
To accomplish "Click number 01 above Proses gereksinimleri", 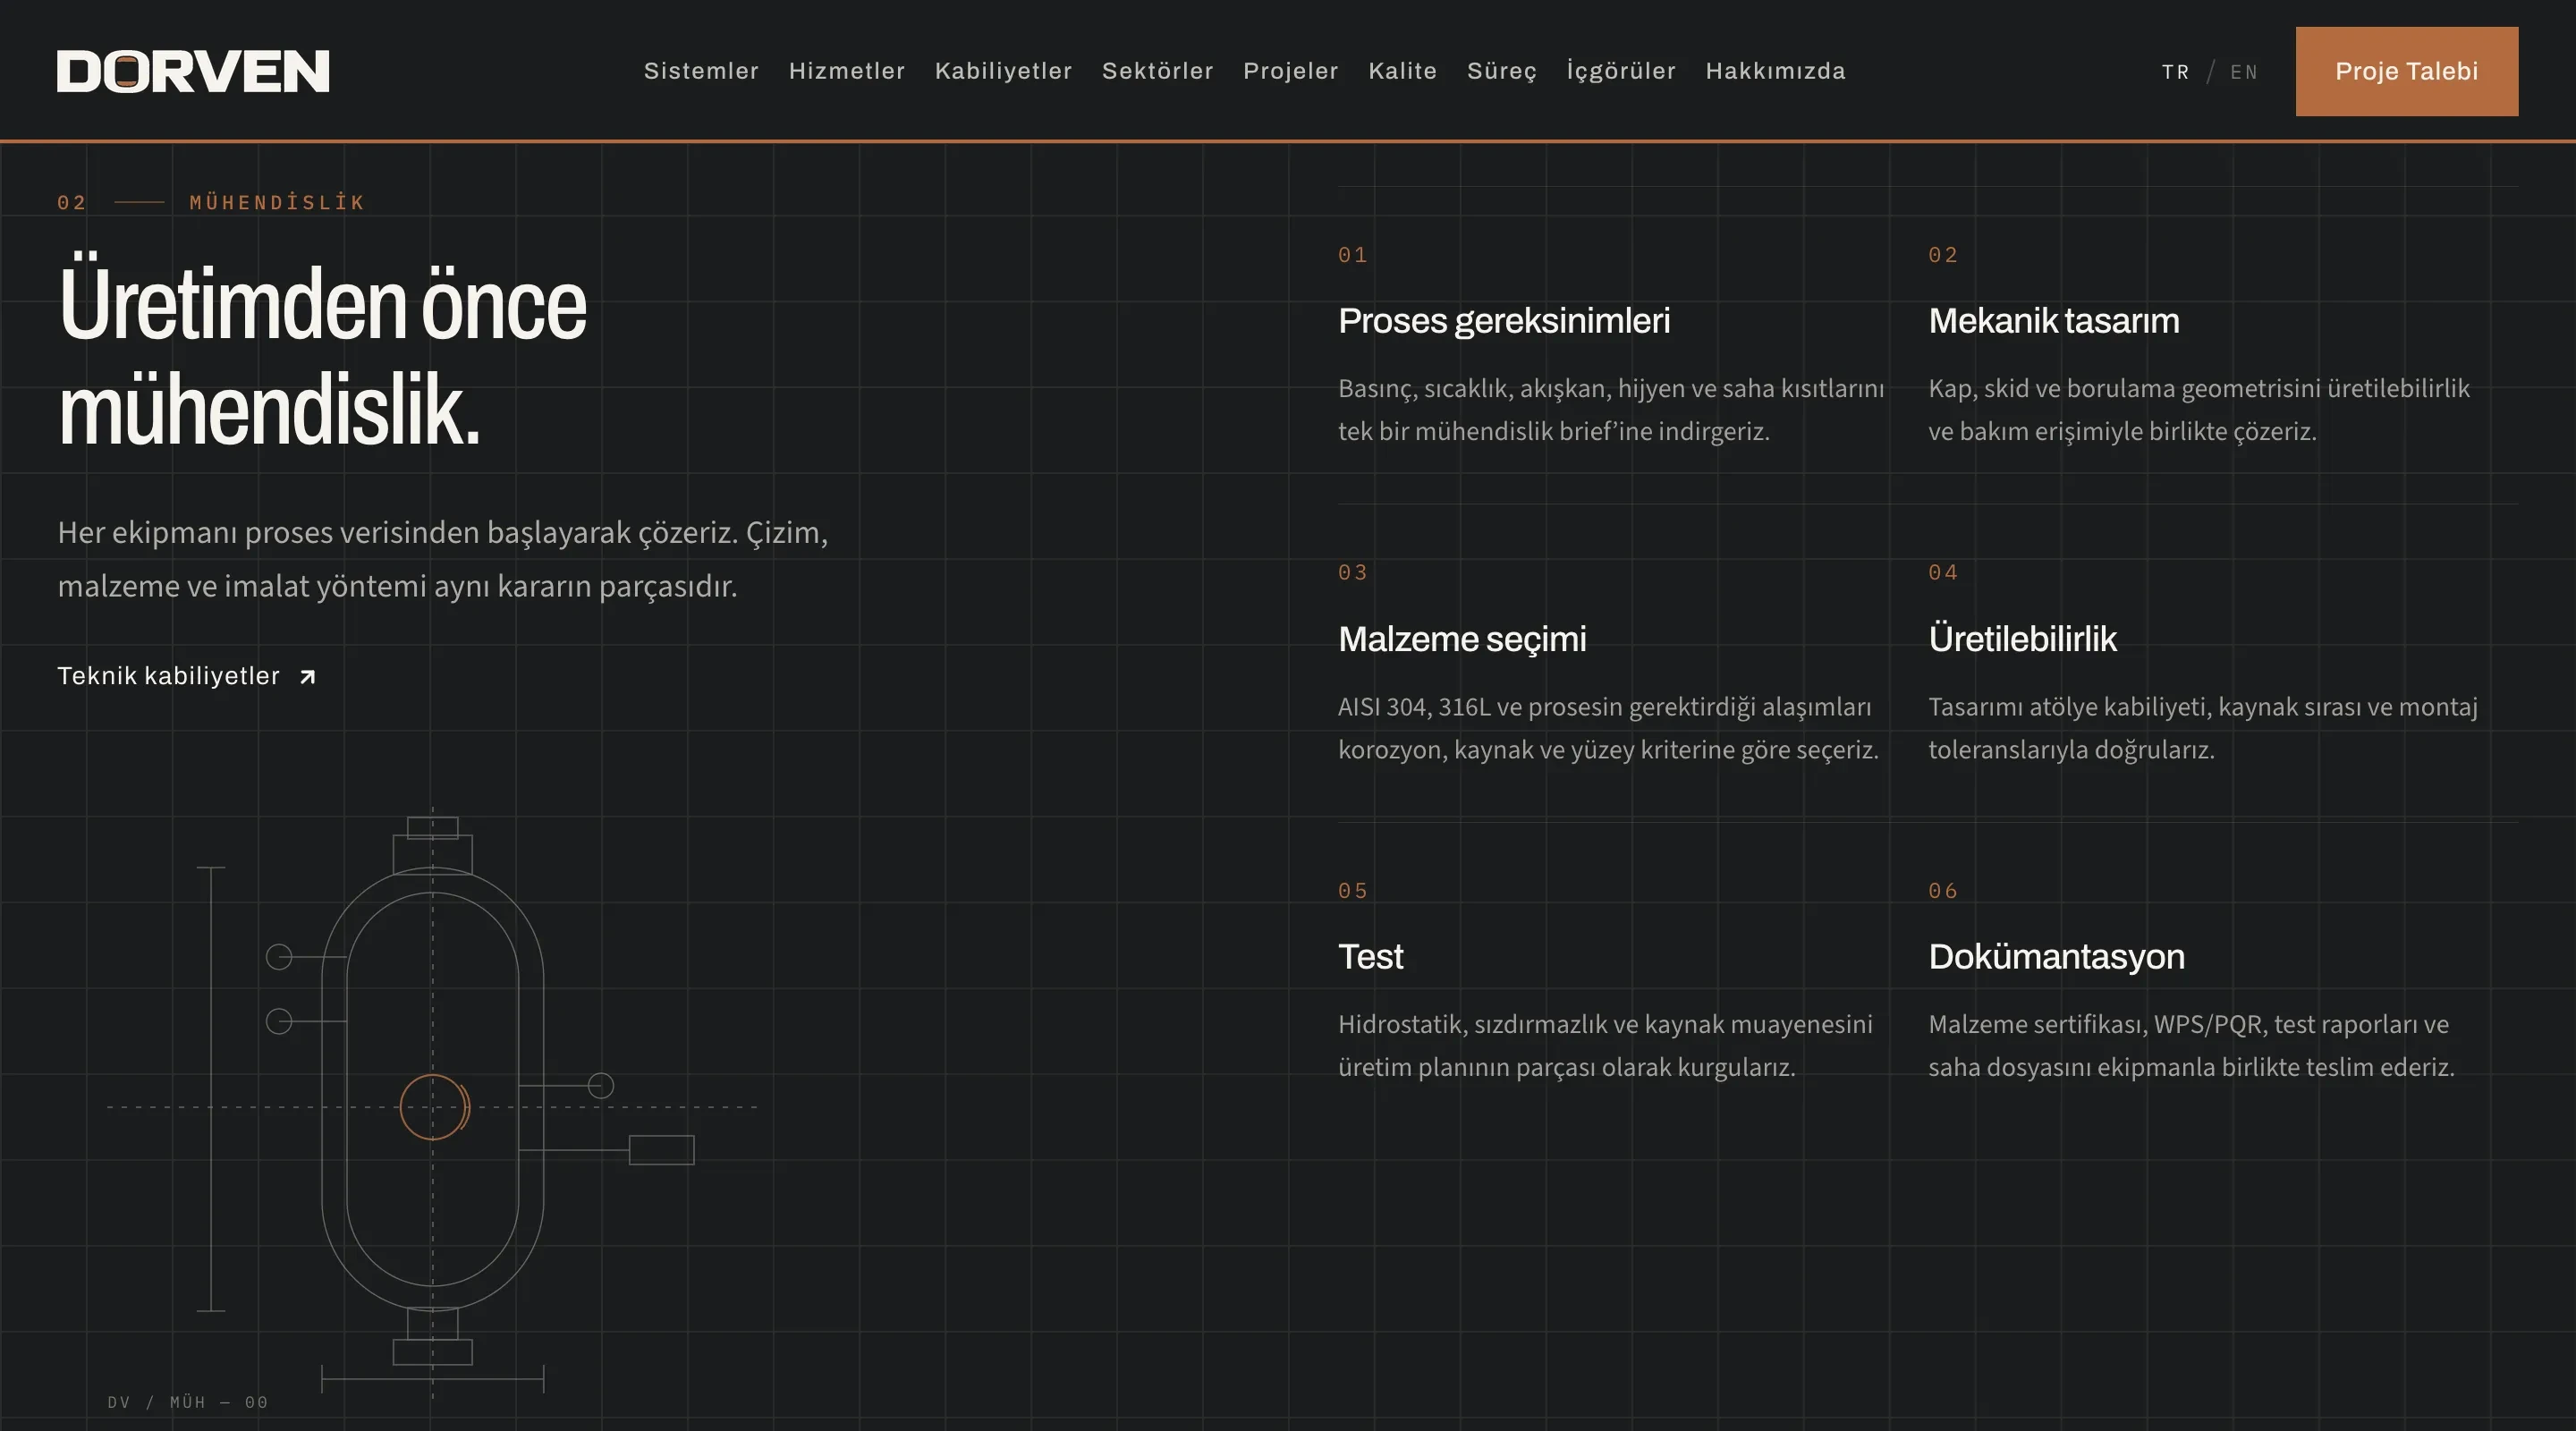I will (1352, 255).
